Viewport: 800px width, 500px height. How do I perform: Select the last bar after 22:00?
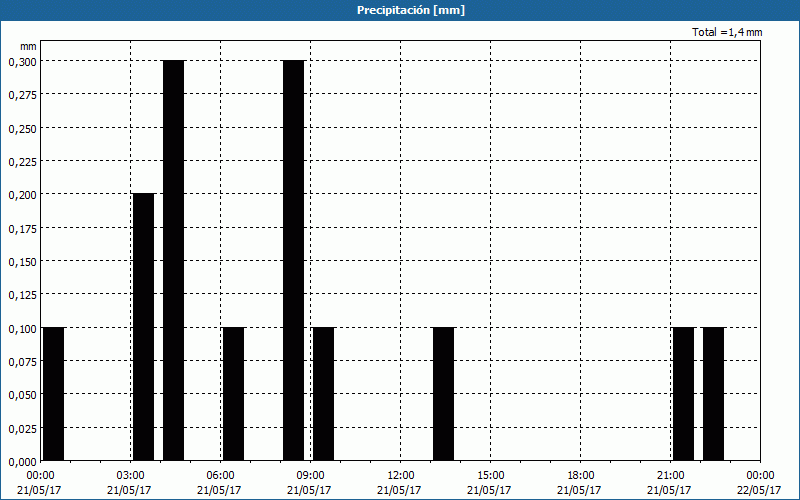coord(713,394)
